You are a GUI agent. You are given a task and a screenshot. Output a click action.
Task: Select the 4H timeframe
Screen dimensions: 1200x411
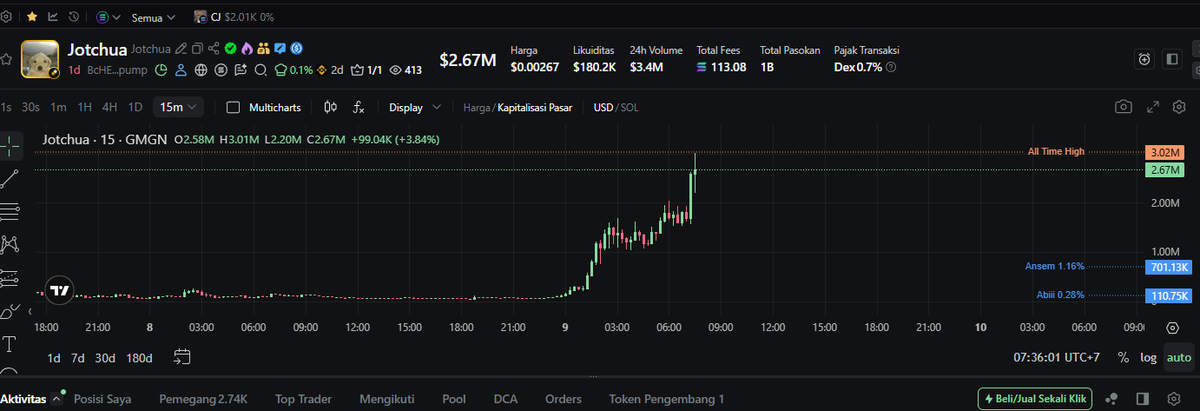click(x=109, y=107)
